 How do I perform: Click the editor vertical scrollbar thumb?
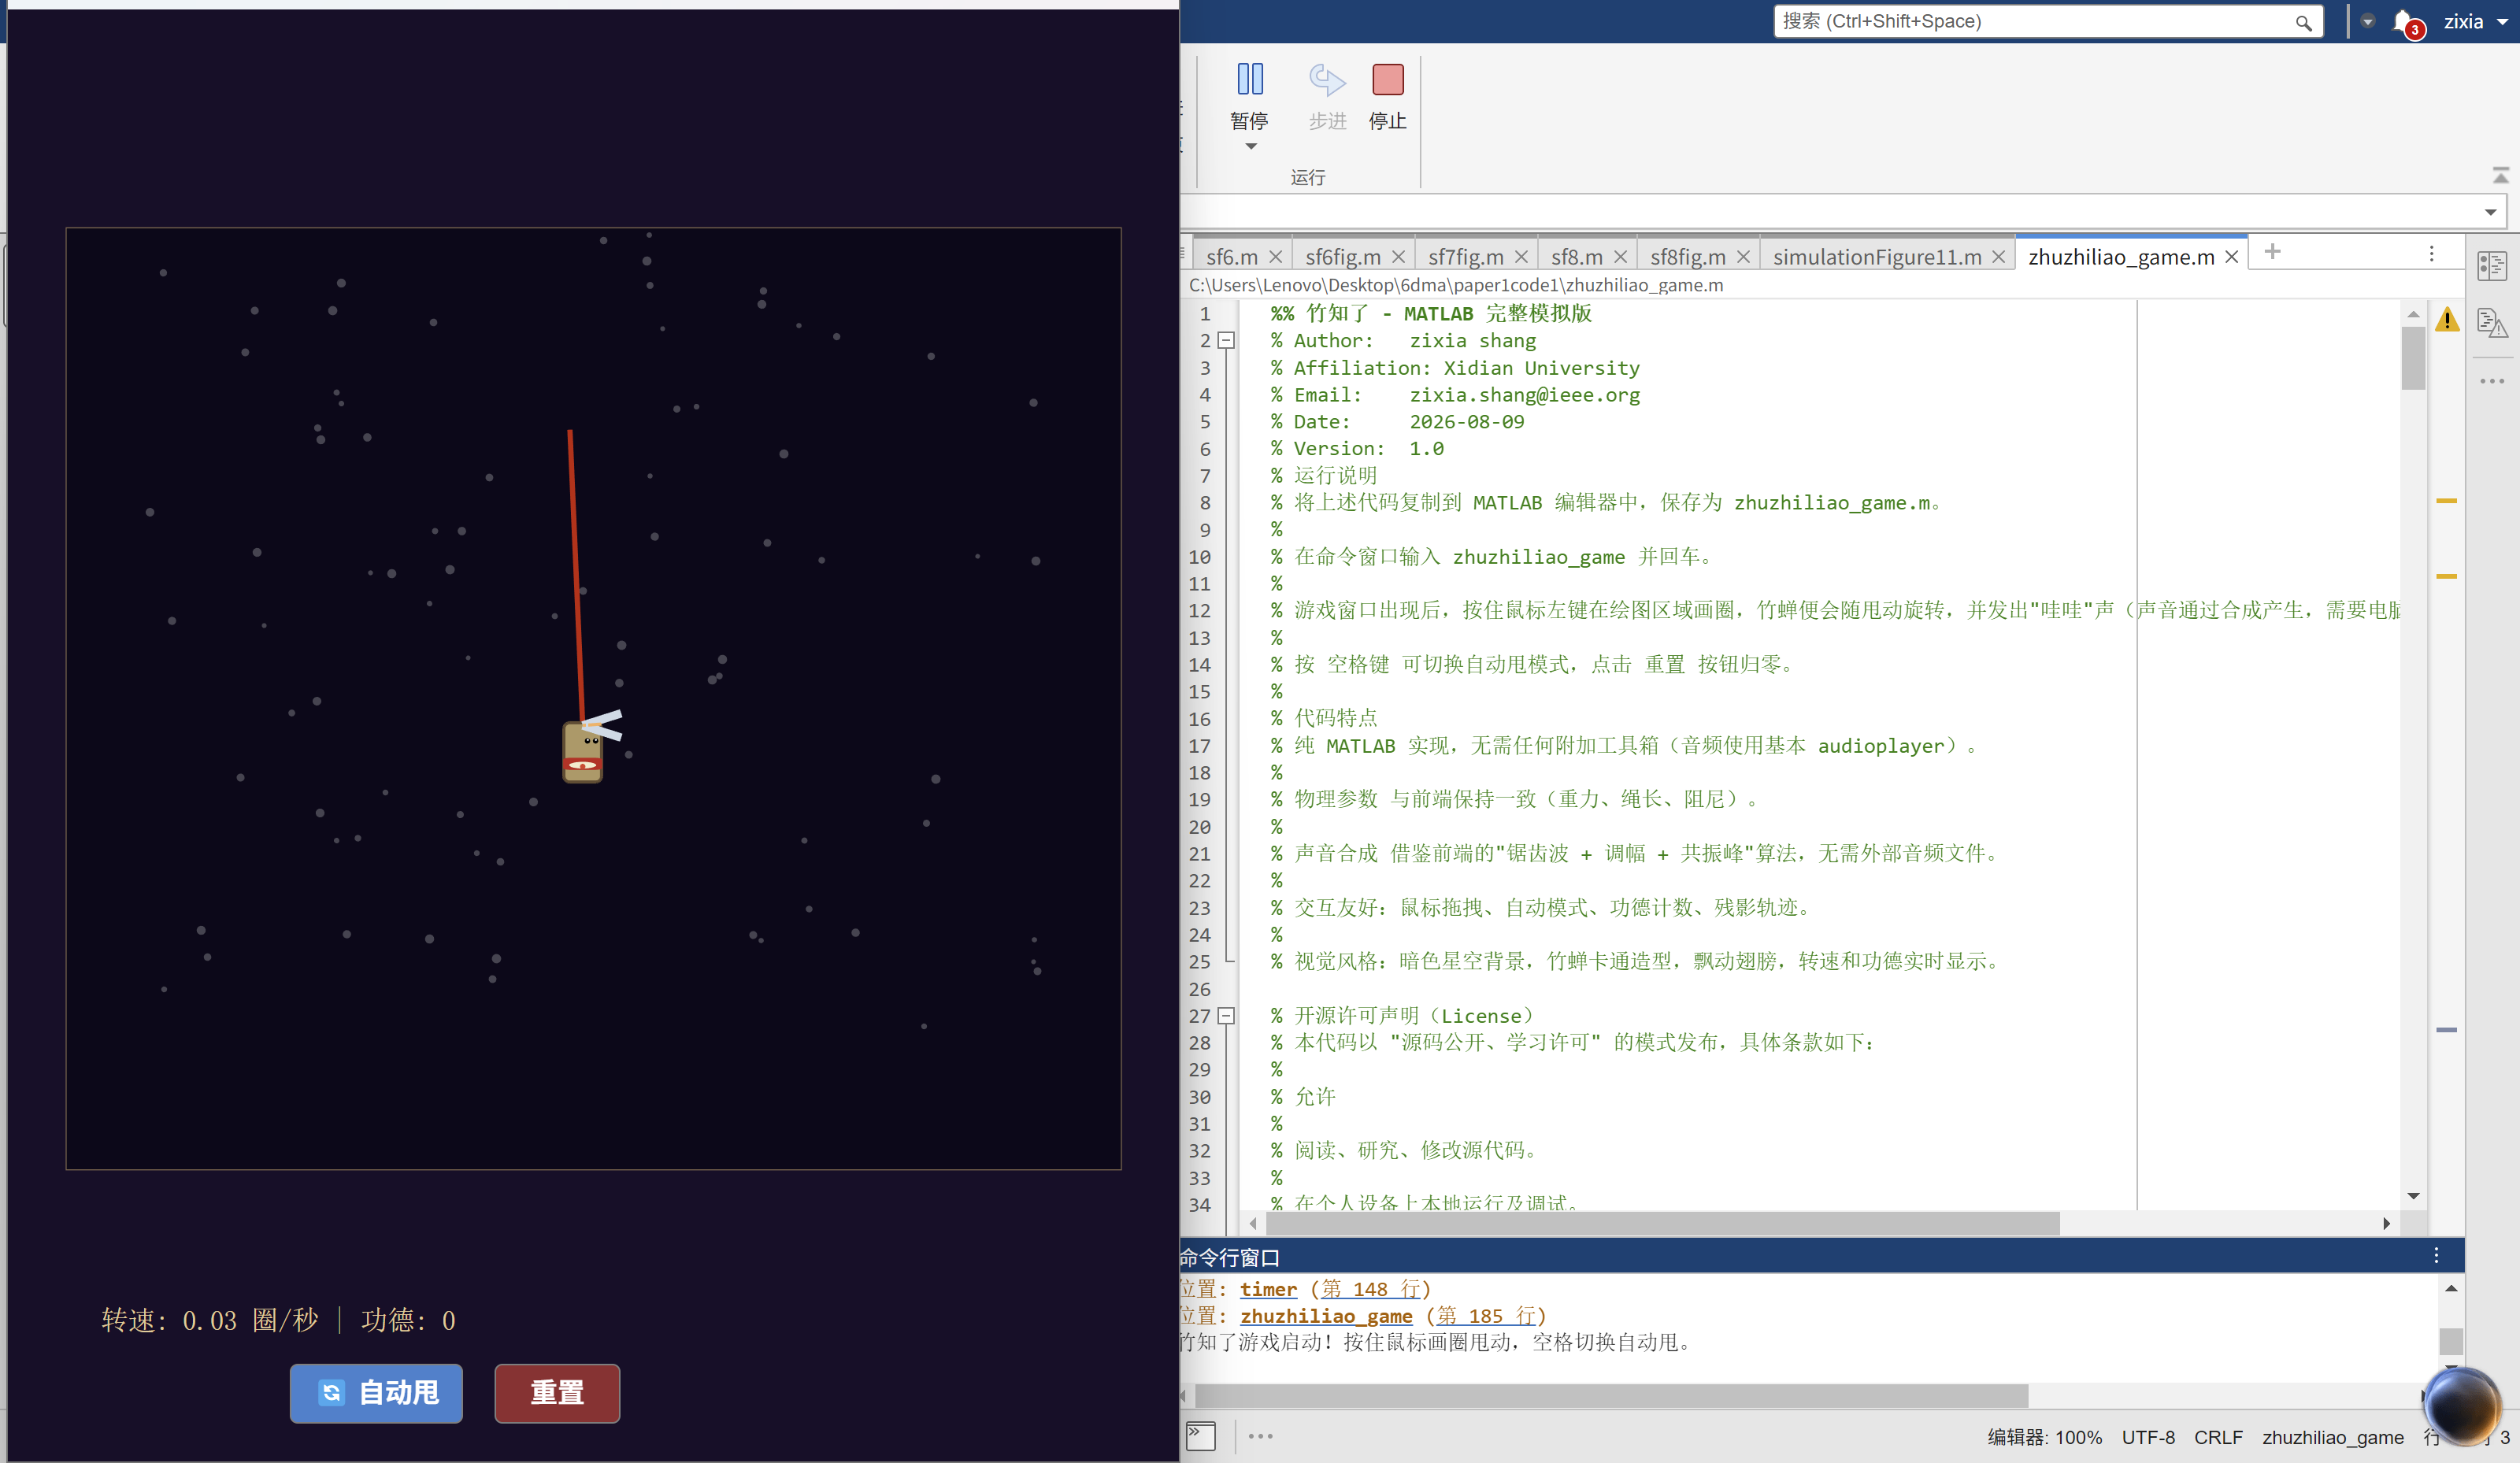click(x=2412, y=358)
